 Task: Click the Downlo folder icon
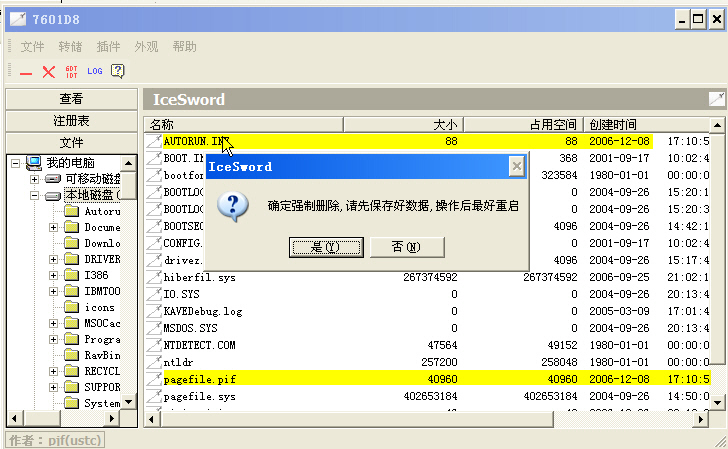pyautogui.click(x=71, y=243)
